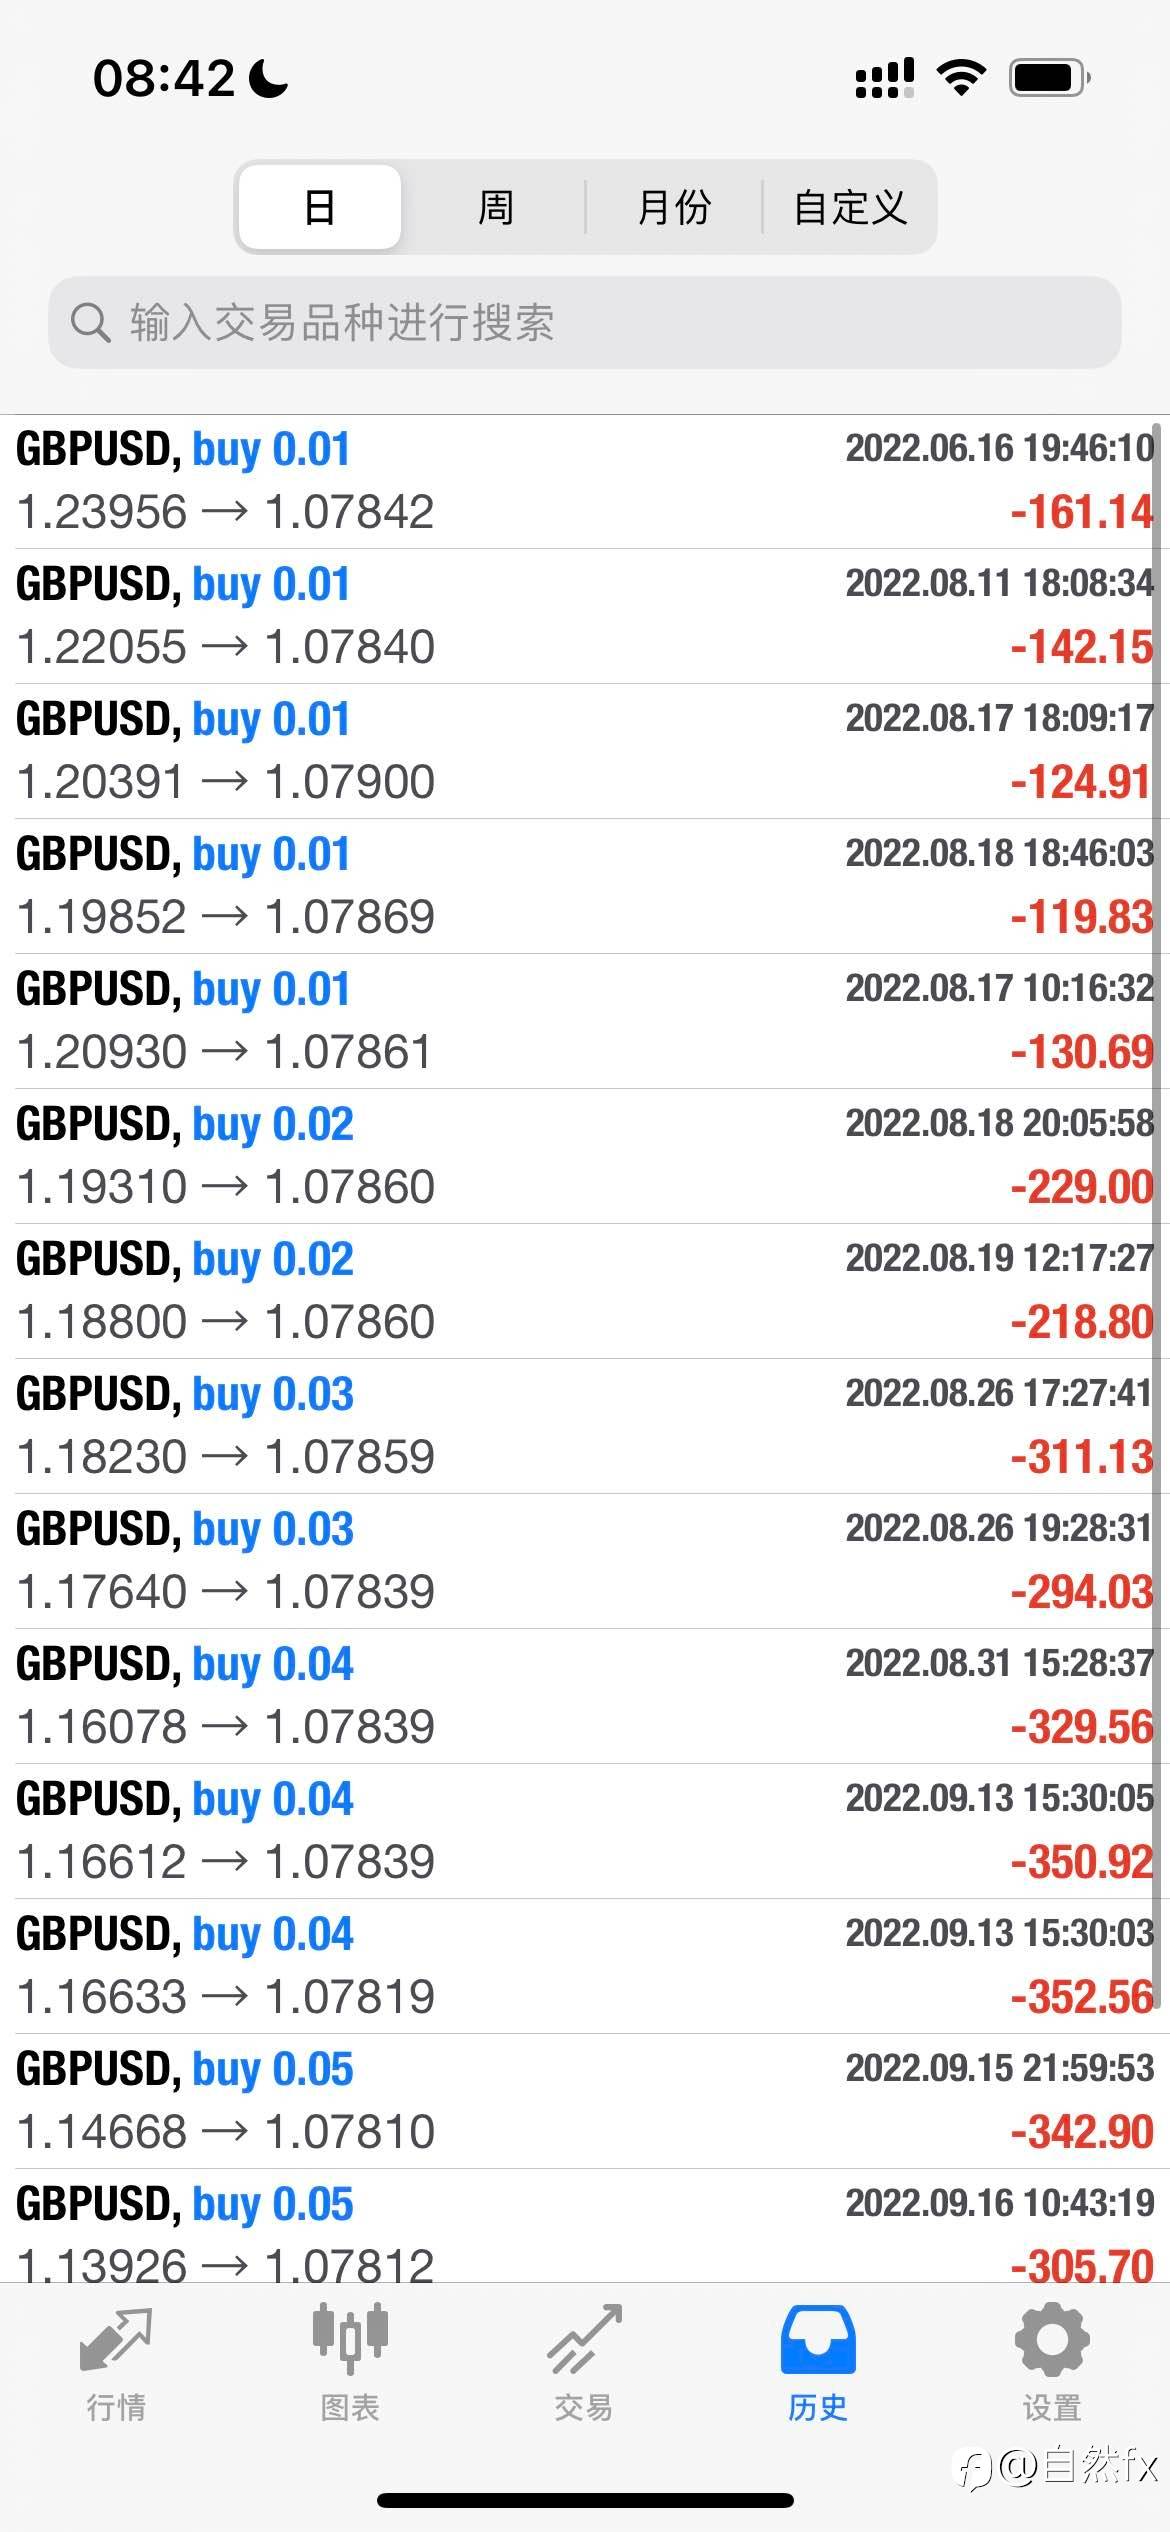
Task: Tap the Wi-Fi status icon
Action: (x=961, y=77)
